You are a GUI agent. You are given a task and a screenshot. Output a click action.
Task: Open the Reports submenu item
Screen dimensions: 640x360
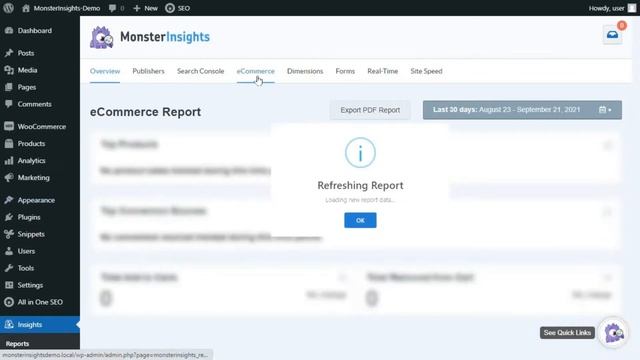coord(17,344)
